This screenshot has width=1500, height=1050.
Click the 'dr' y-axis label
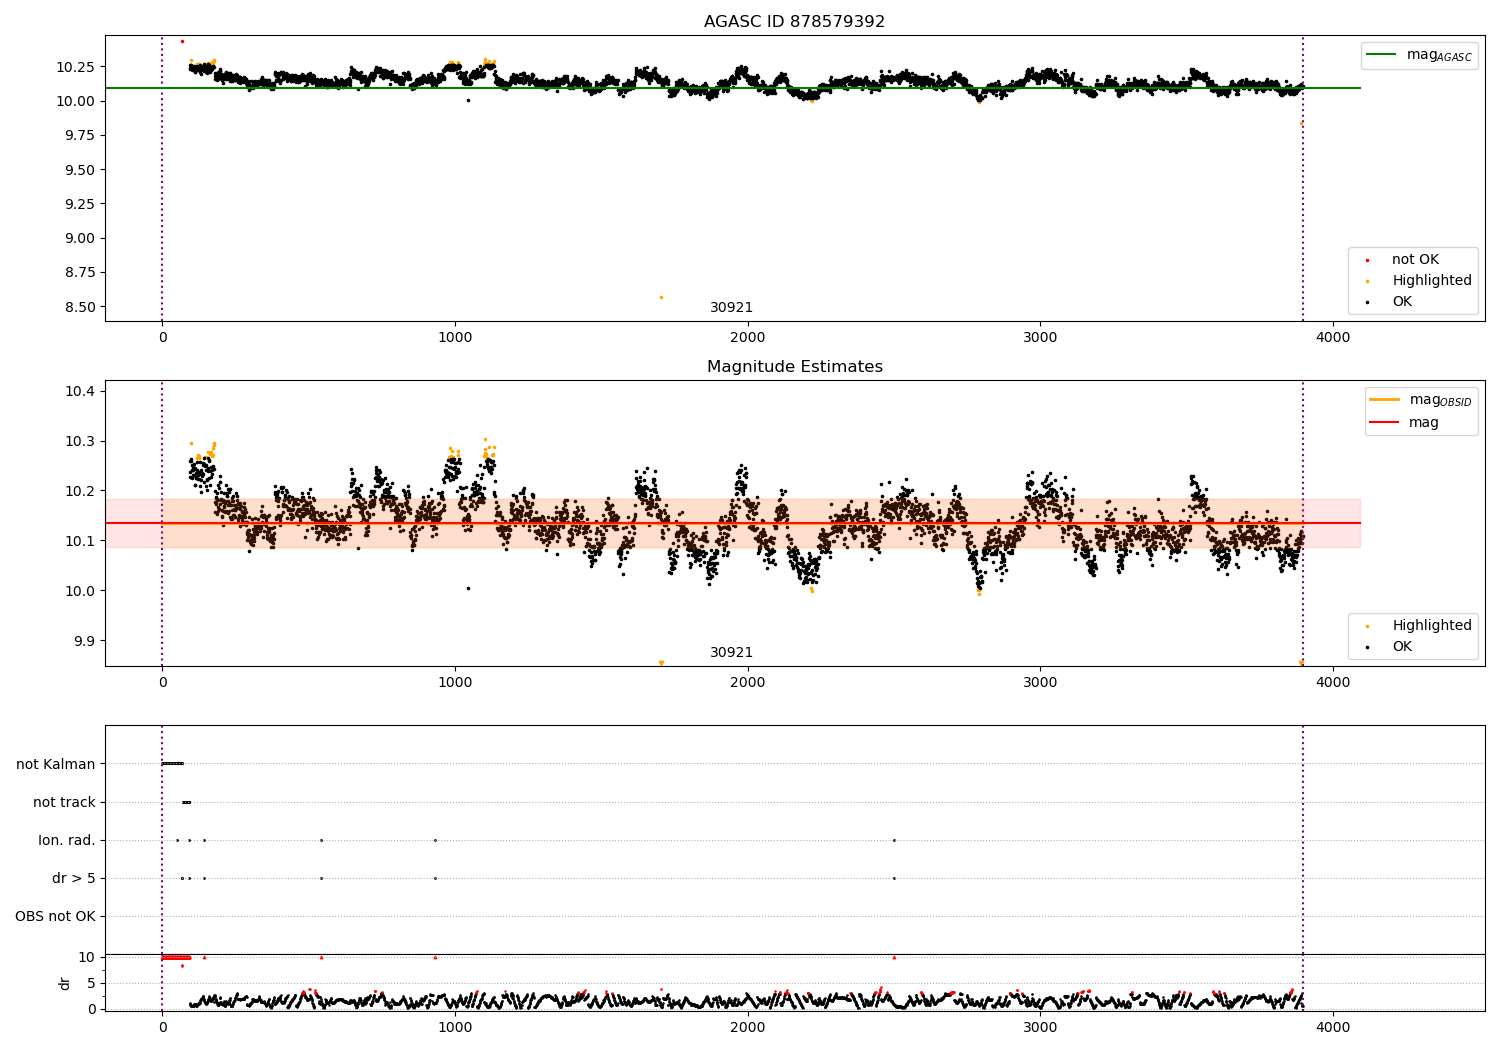pyautogui.click(x=65, y=983)
